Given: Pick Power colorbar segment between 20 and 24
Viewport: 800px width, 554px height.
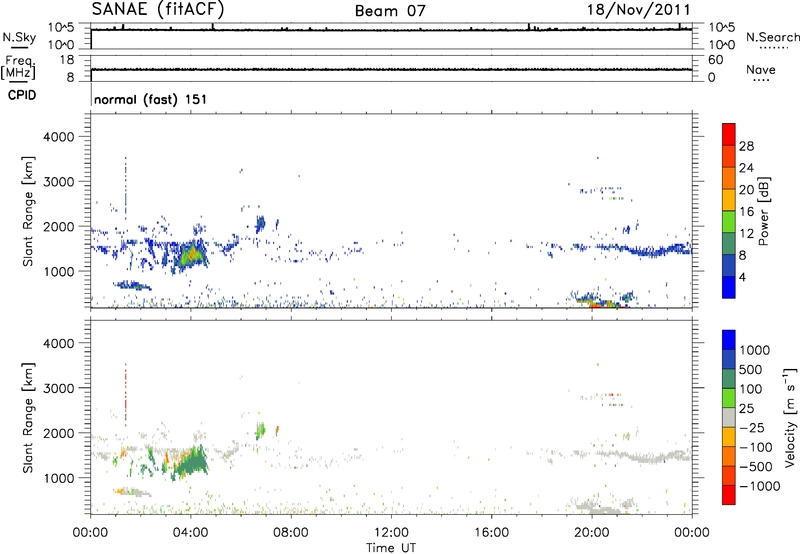Looking at the screenshot, I should point(729,178).
